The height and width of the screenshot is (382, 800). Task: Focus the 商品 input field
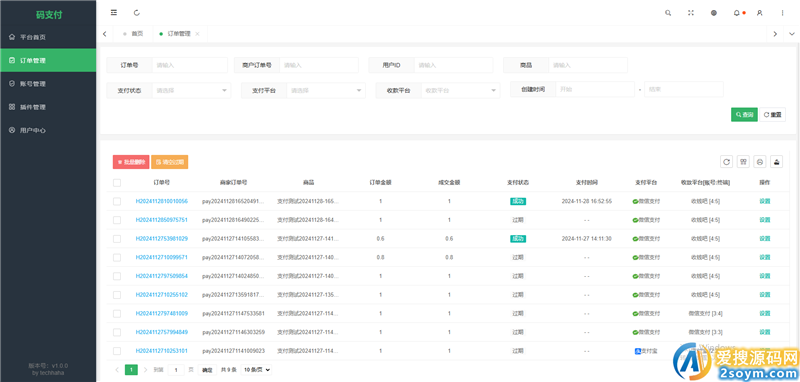pos(588,65)
